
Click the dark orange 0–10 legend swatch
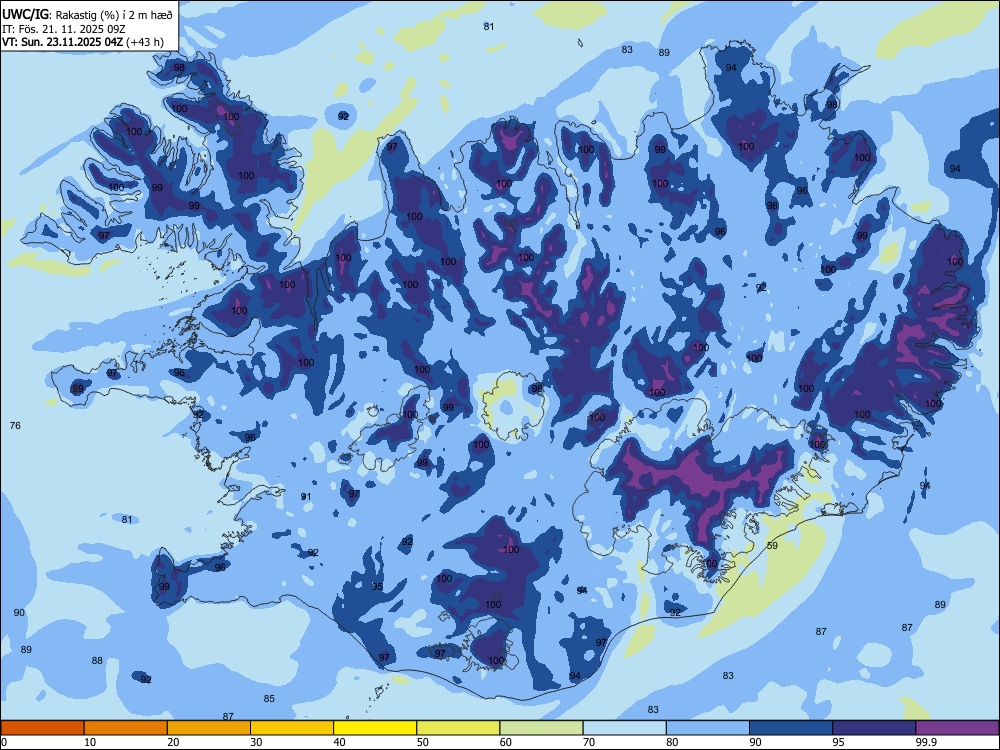coord(42,728)
